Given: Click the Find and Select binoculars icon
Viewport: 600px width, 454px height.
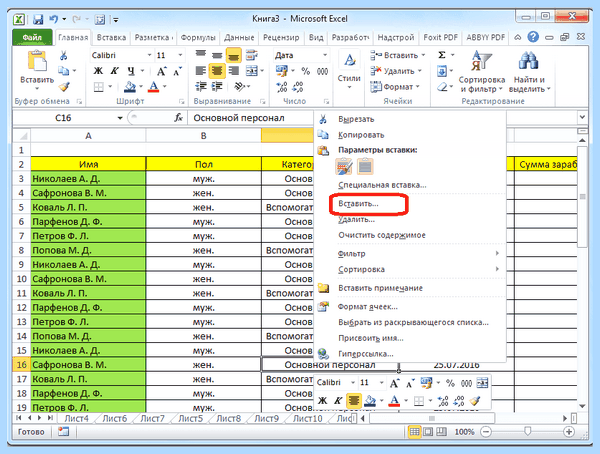Looking at the screenshot, I should tap(528, 61).
